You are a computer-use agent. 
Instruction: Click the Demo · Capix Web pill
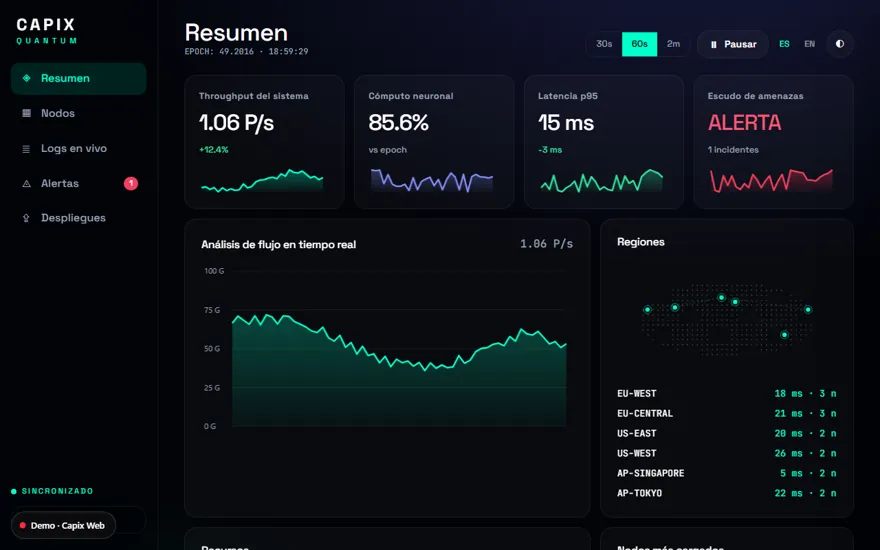click(63, 525)
